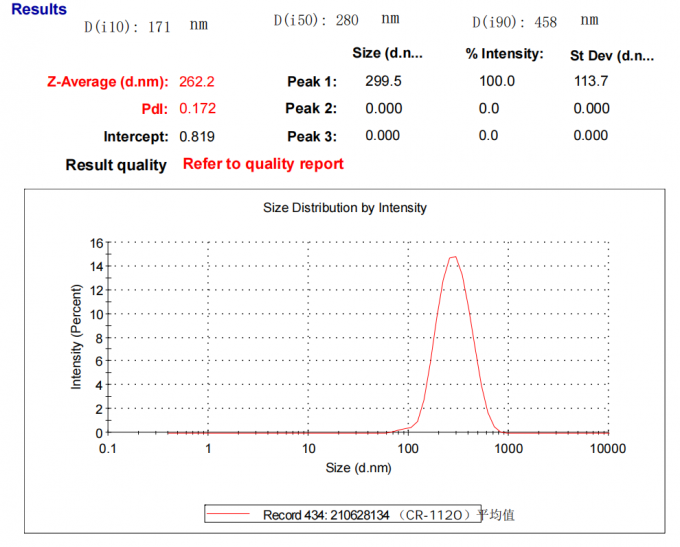Click the PdI value 0.172

(x=197, y=108)
